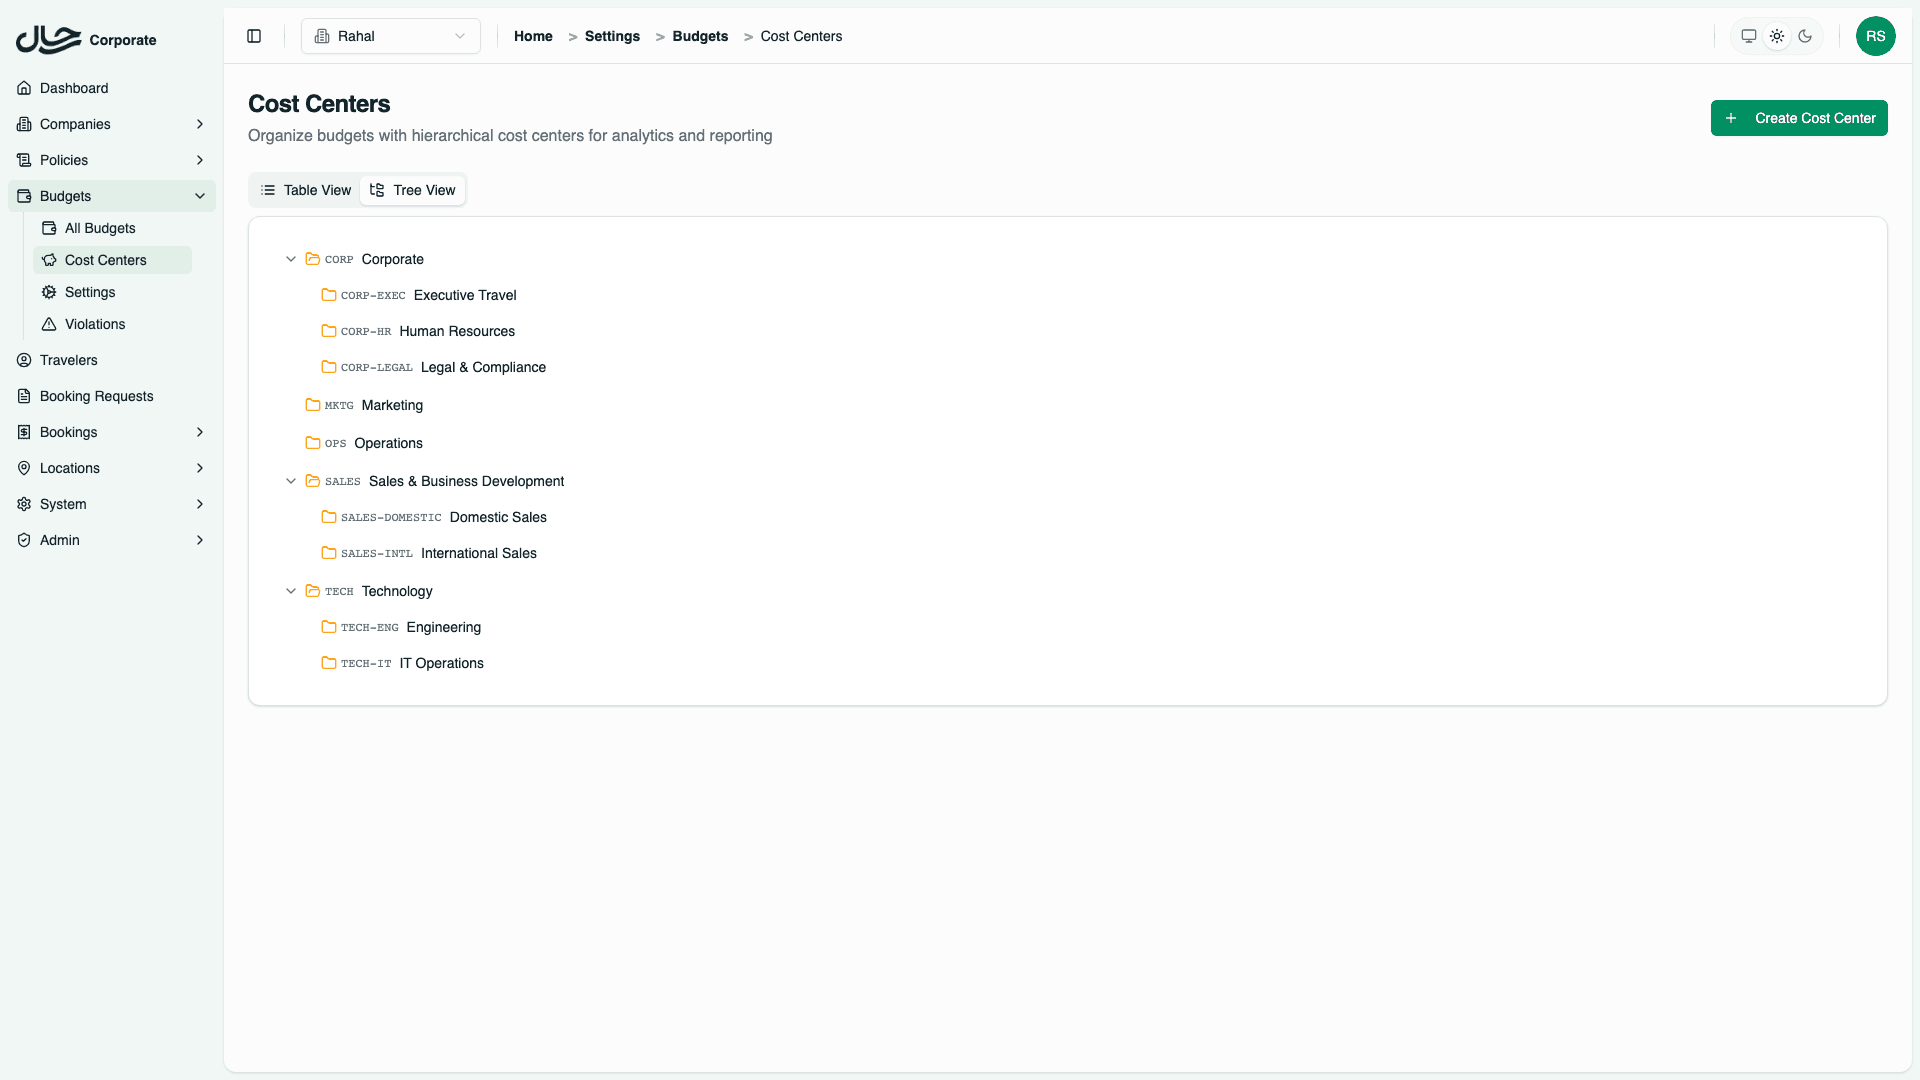Click the Violations warning triangle icon
Viewport: 1920px width, 1080px height.
coord(49,324)
